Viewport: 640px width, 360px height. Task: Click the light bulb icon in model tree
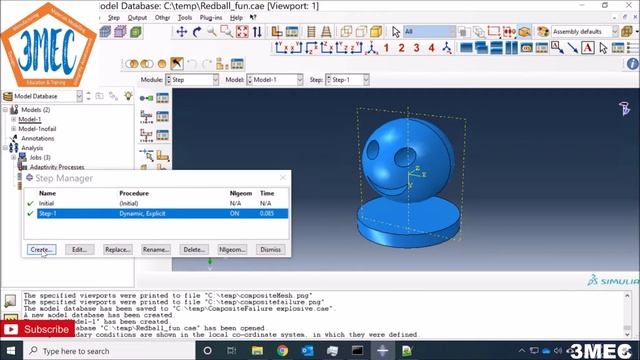point(128,96)
